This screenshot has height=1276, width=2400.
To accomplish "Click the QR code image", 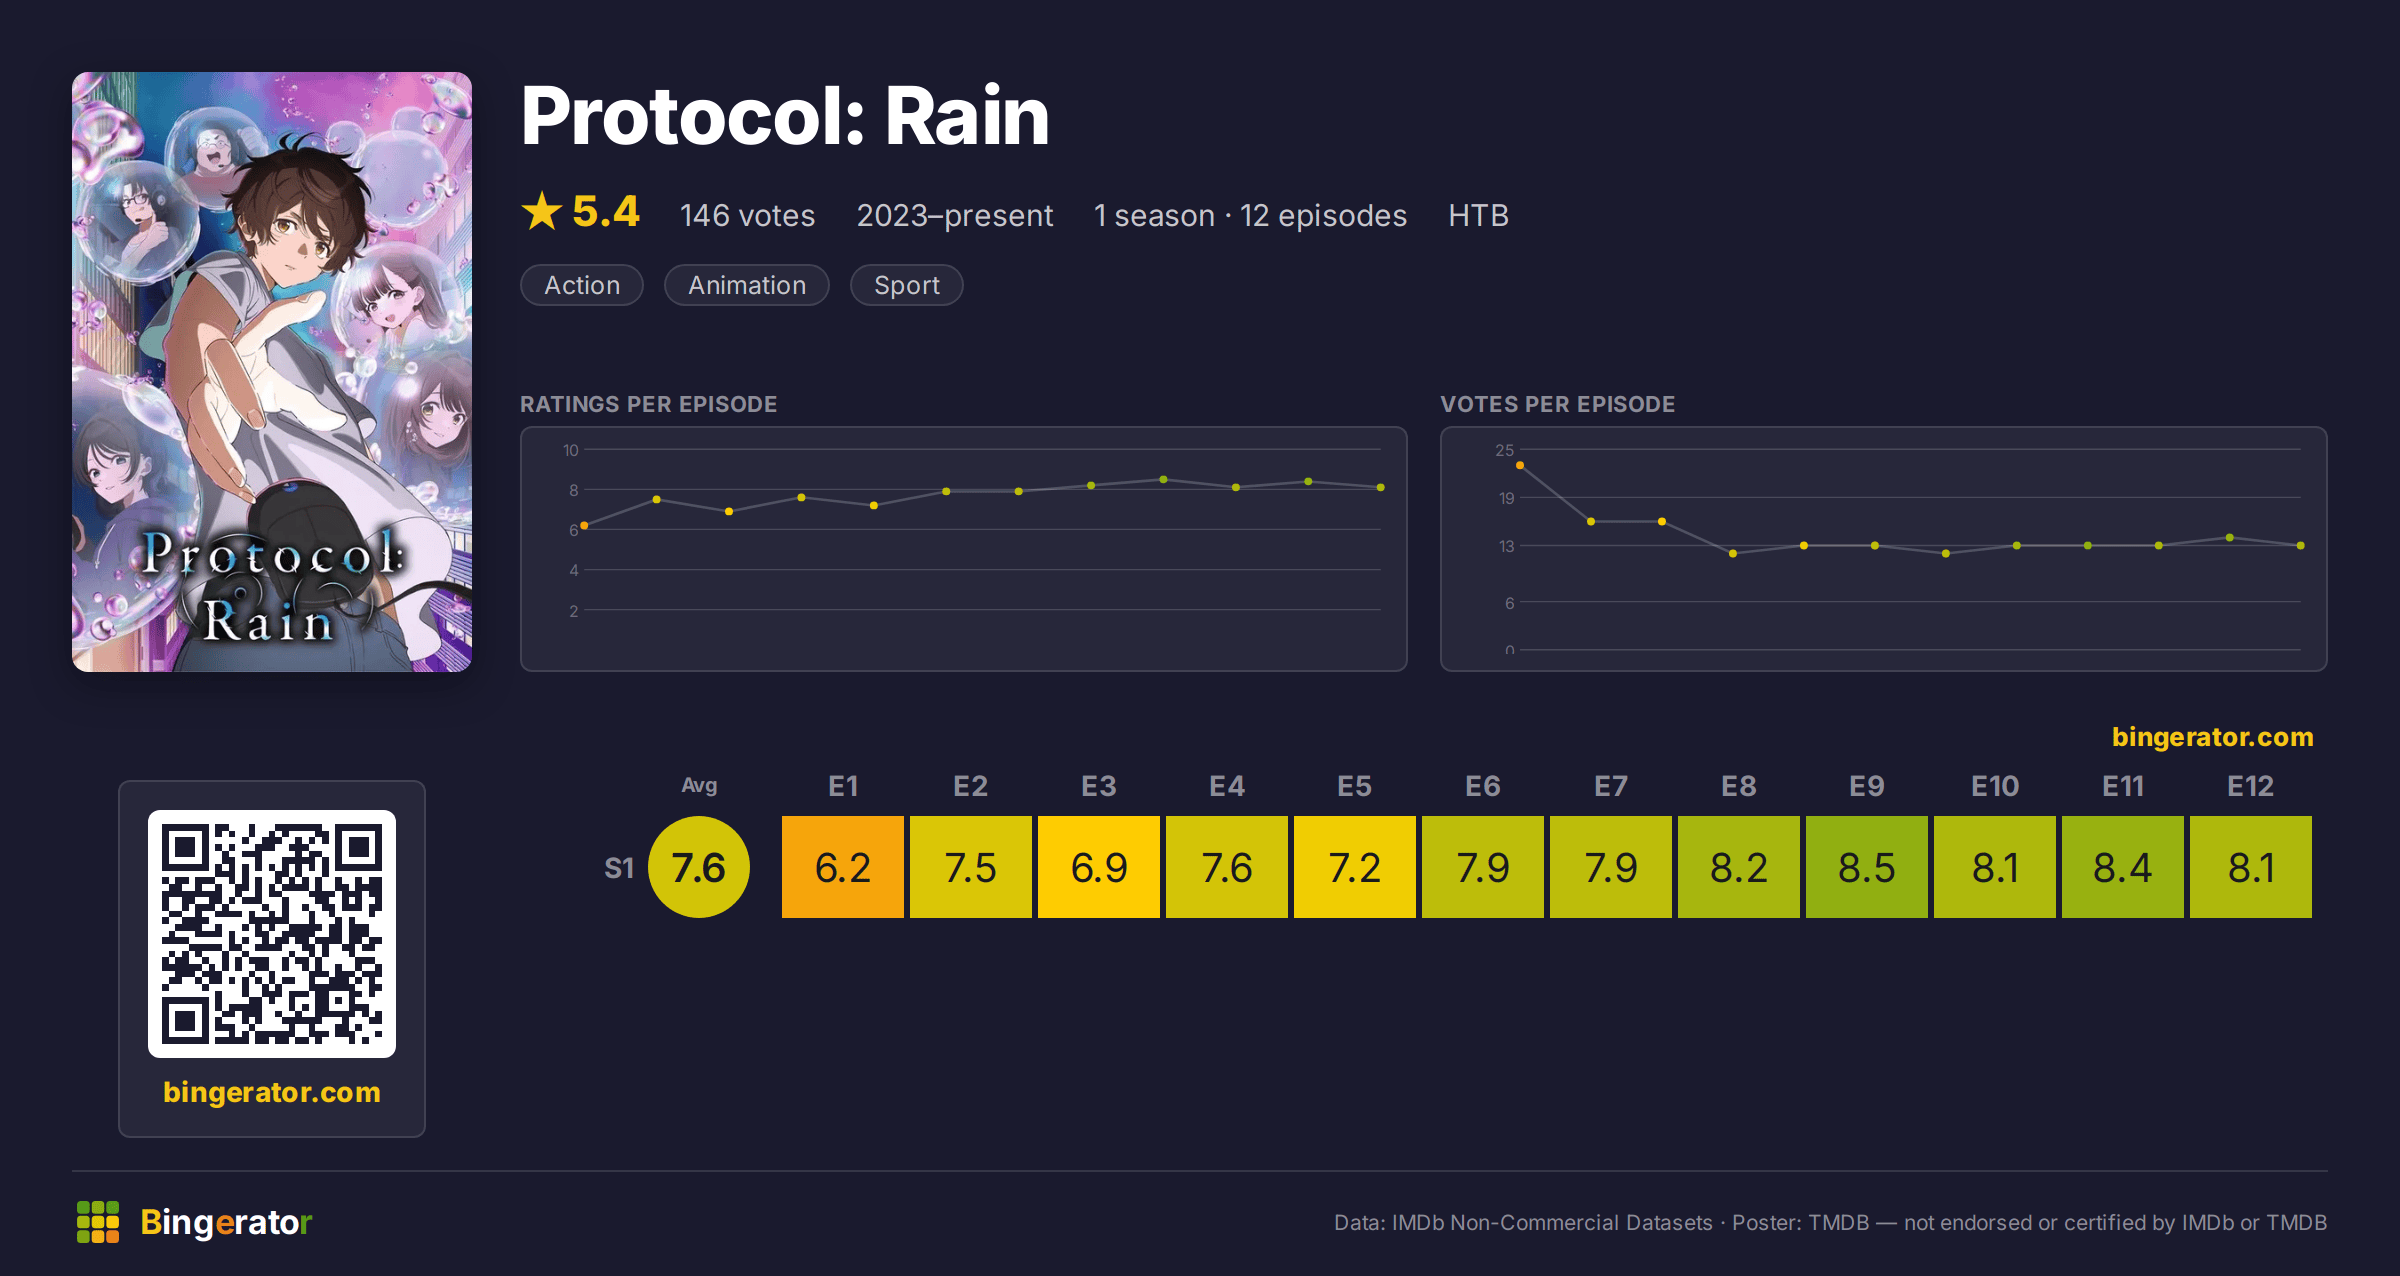I will pos(272,933).
